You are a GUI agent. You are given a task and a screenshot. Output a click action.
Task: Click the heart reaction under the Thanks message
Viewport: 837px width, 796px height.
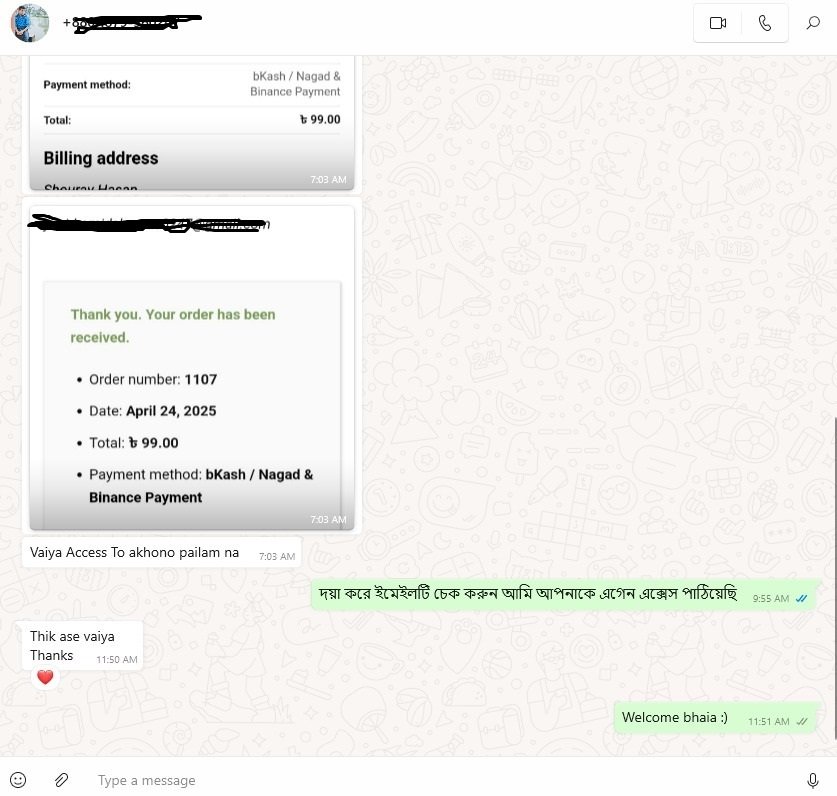click(x=45, y=677)
